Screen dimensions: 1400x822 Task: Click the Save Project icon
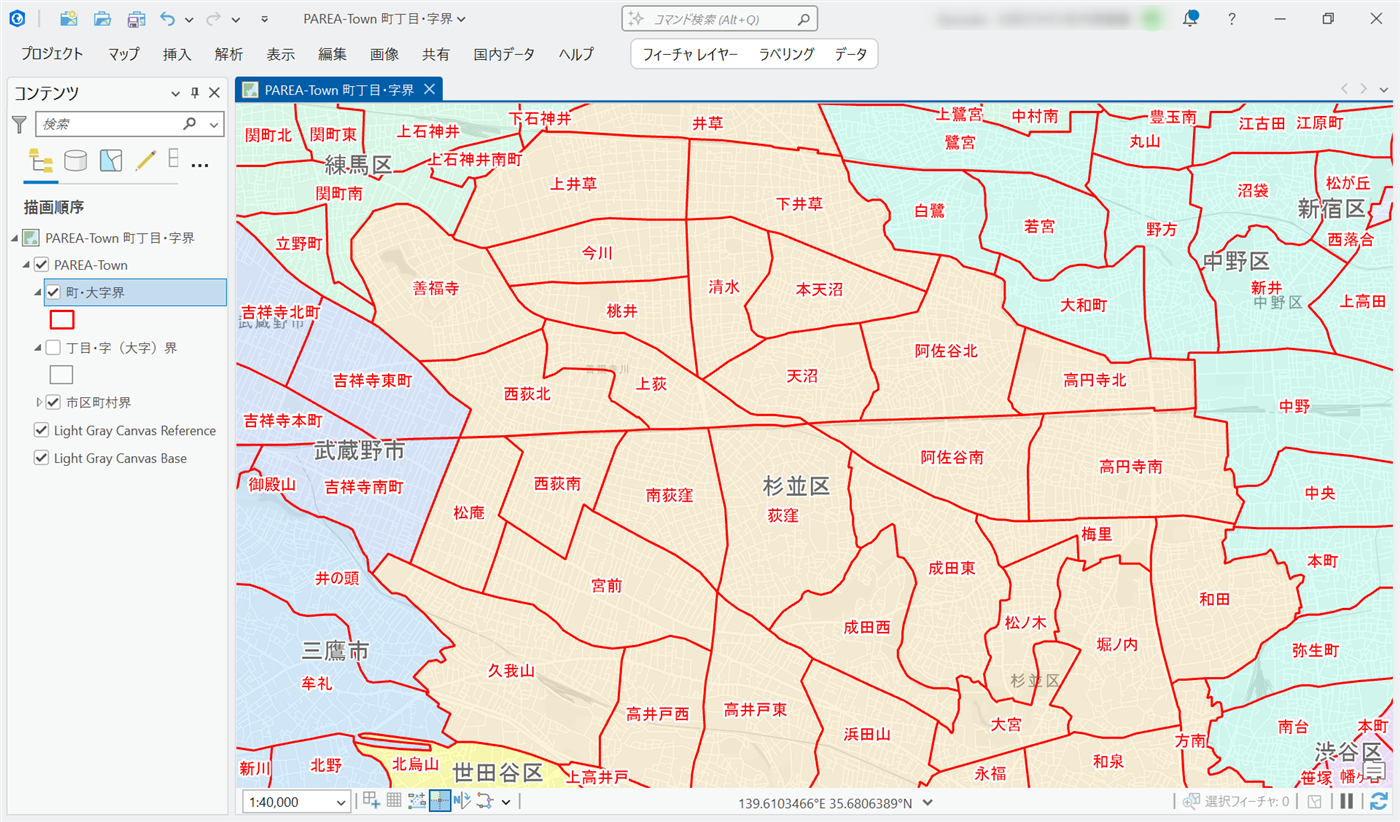[x=136, y=19]
